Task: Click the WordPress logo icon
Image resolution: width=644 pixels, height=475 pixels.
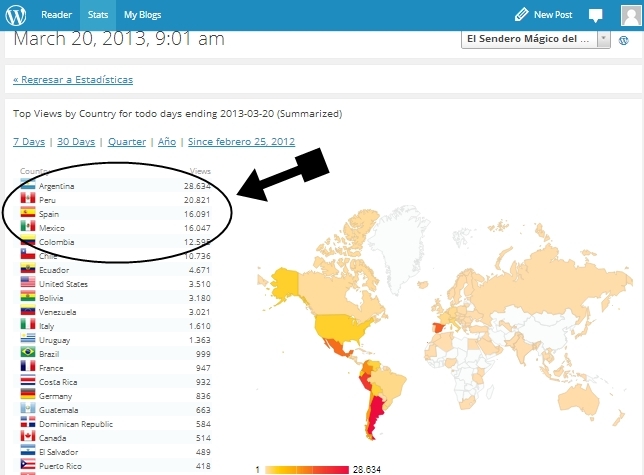Action: click(18, 15)
